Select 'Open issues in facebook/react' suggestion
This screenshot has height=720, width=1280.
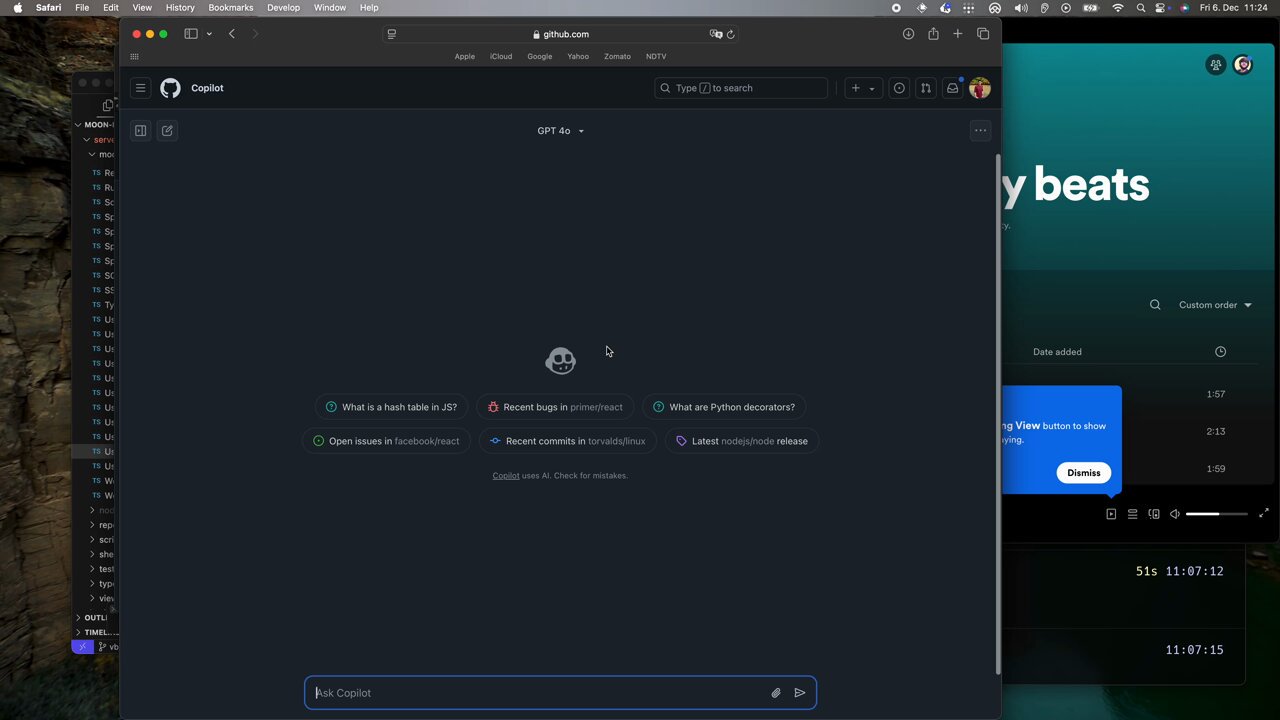click(x=386, y=441)
